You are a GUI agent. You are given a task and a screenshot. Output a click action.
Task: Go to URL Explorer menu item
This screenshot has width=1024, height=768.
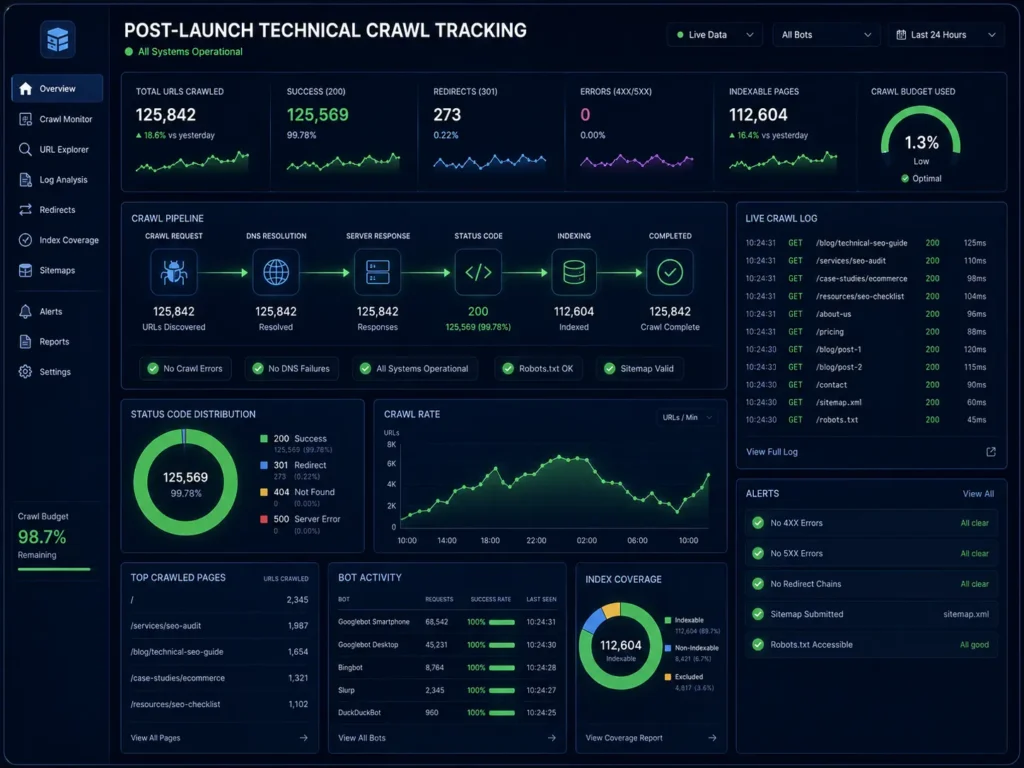57,150
